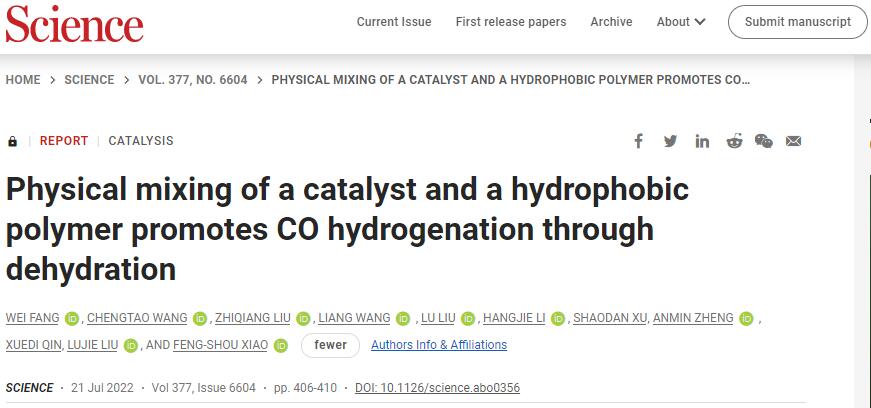
Task: Share article by email envelope icon
Action: point(793,141)
